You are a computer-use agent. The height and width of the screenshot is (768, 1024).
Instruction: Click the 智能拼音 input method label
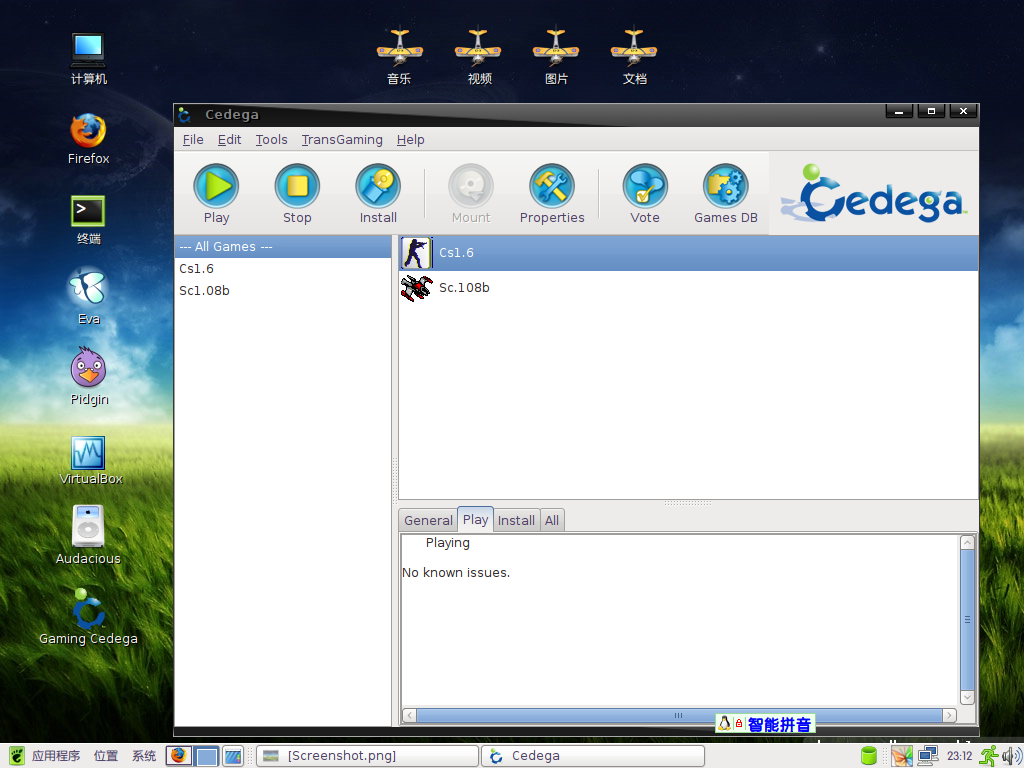point(779,724)
